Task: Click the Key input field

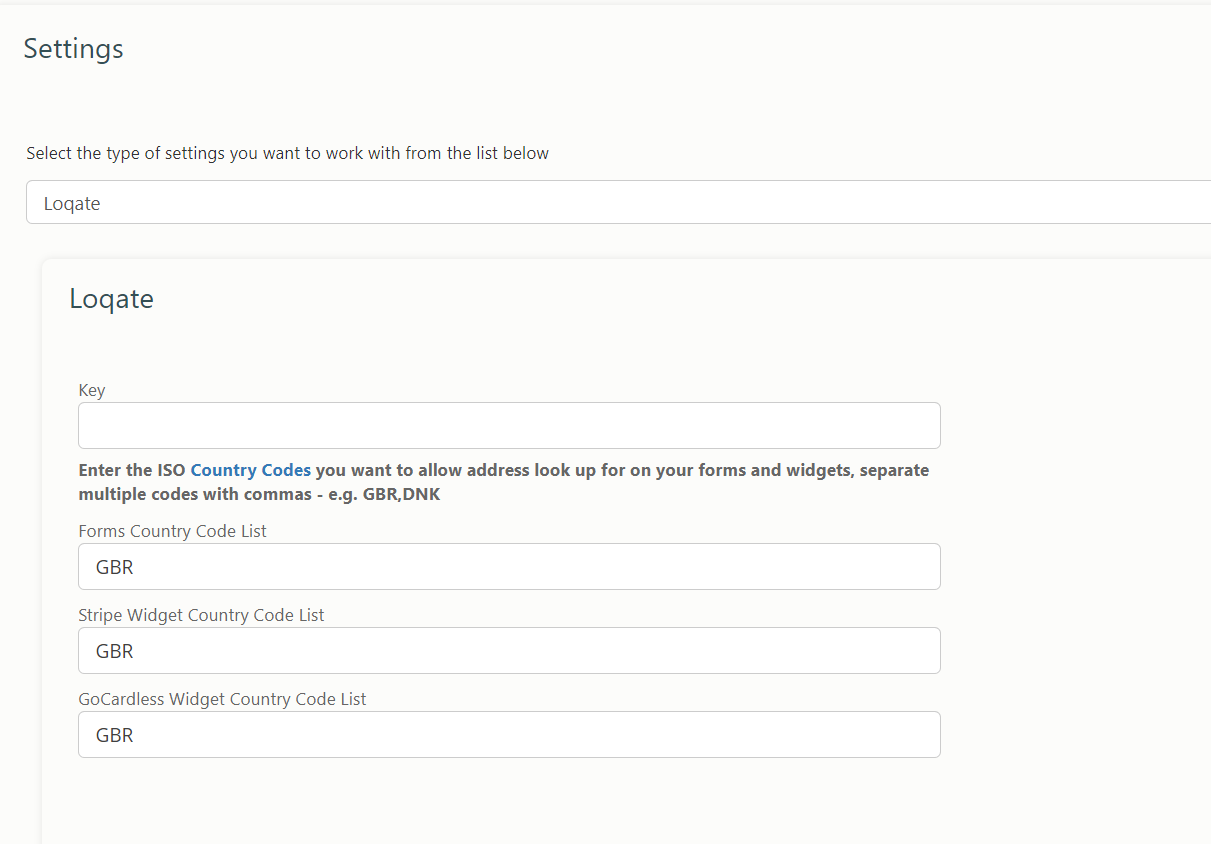Action: (509, 425)
